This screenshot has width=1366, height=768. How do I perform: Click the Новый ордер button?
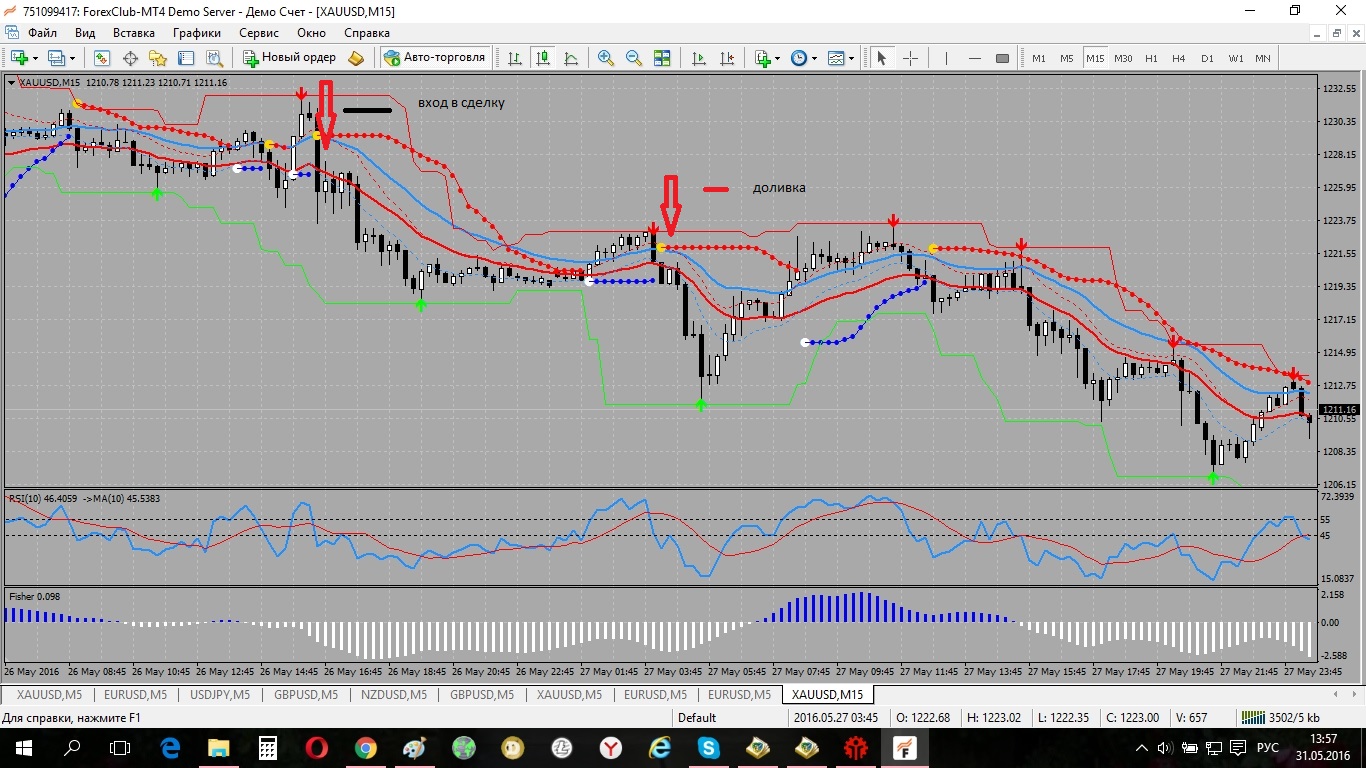point(290,58)
